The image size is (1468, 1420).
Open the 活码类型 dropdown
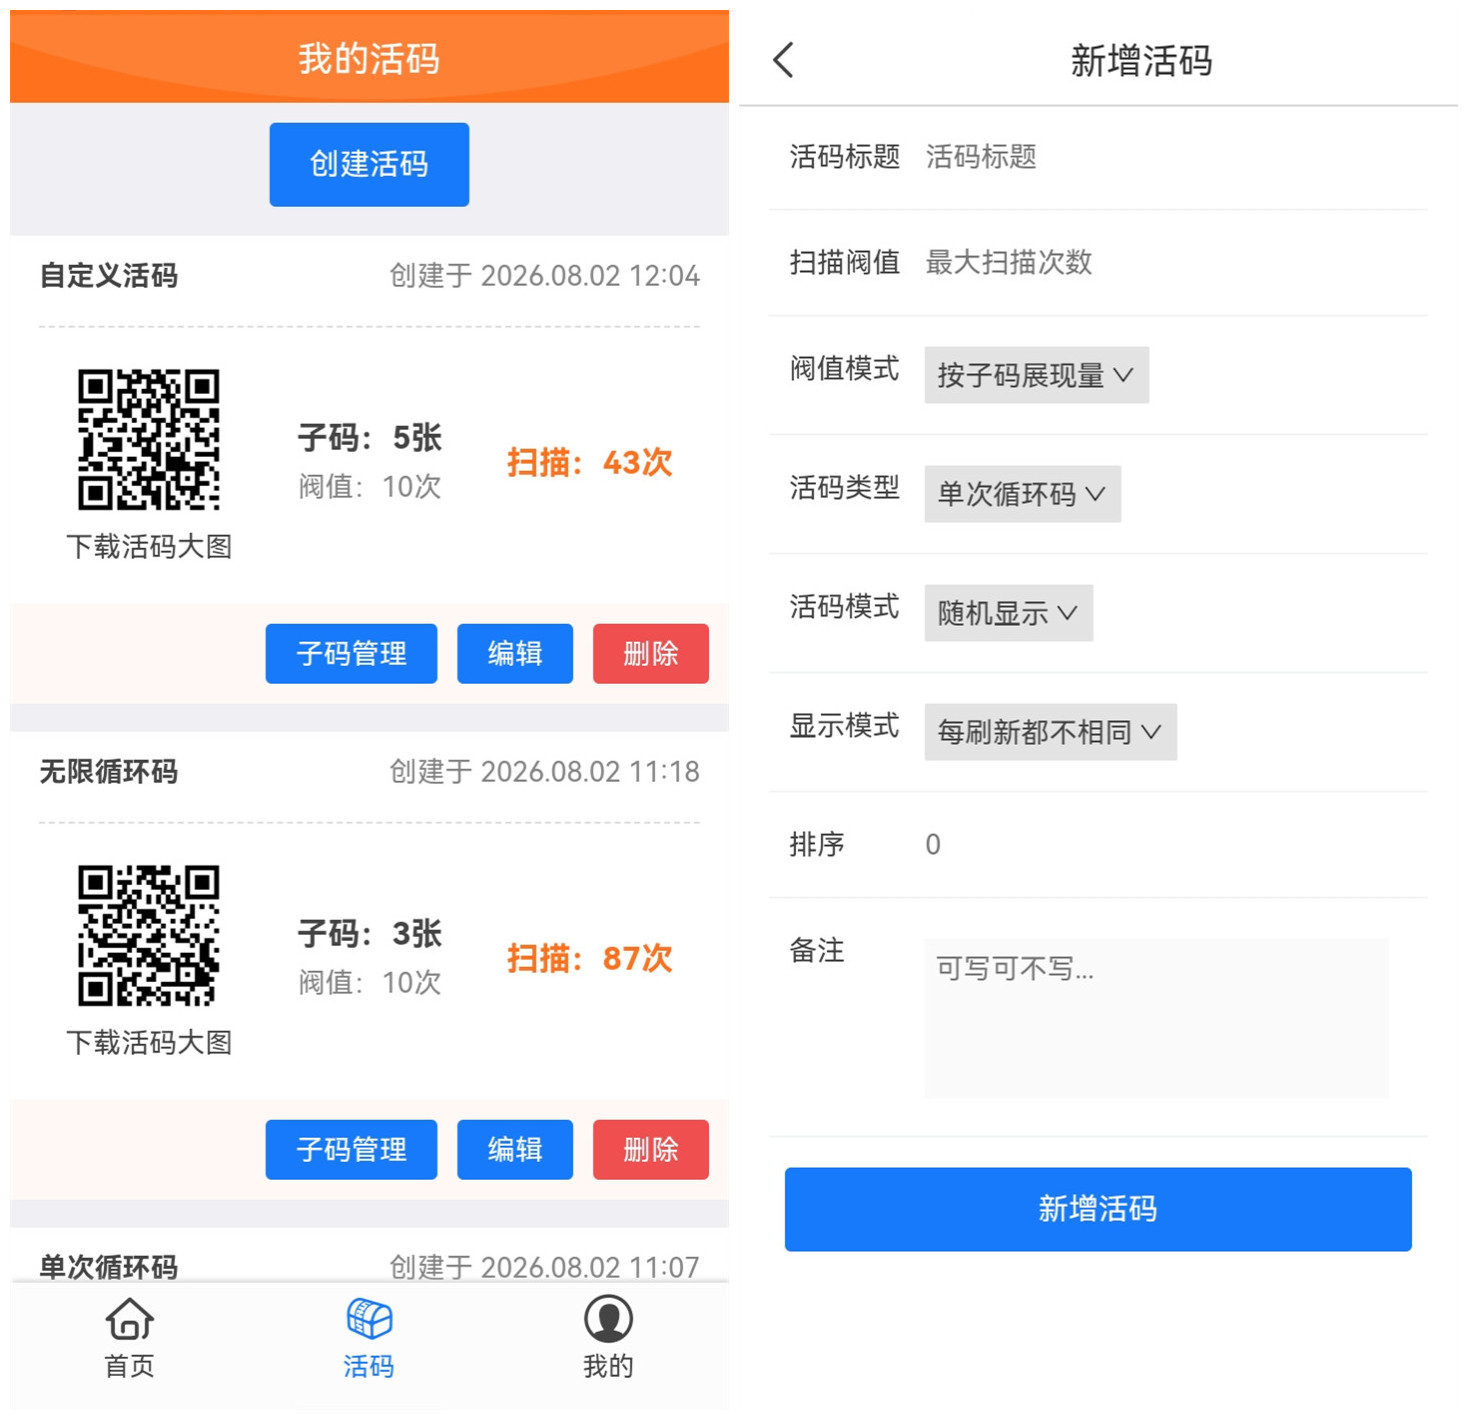1022,494
